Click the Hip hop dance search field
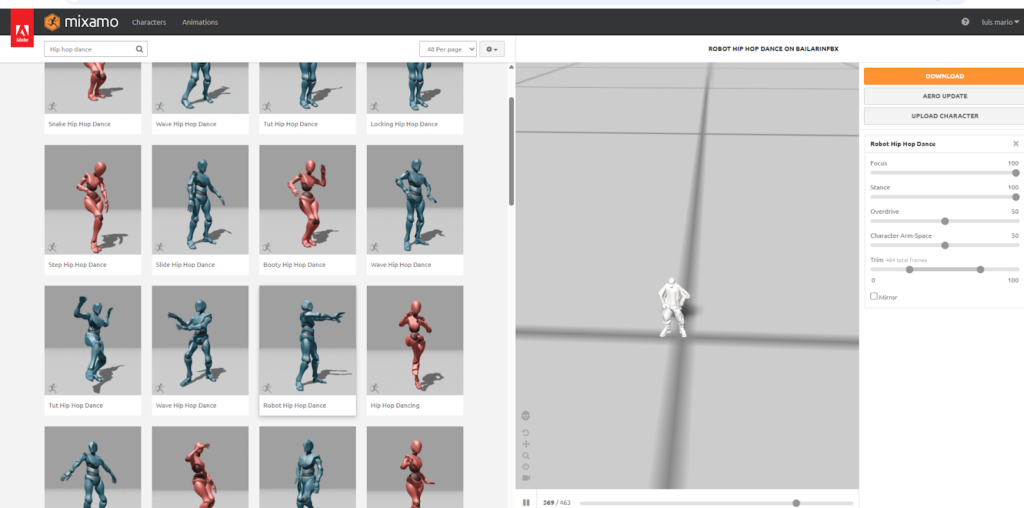 (x=96, y=49)
